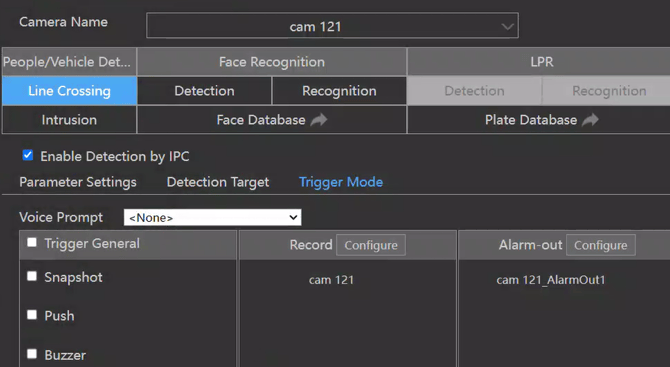Click the Record column header text
Viewport: 670px width, 367px height.
(311, 245)
